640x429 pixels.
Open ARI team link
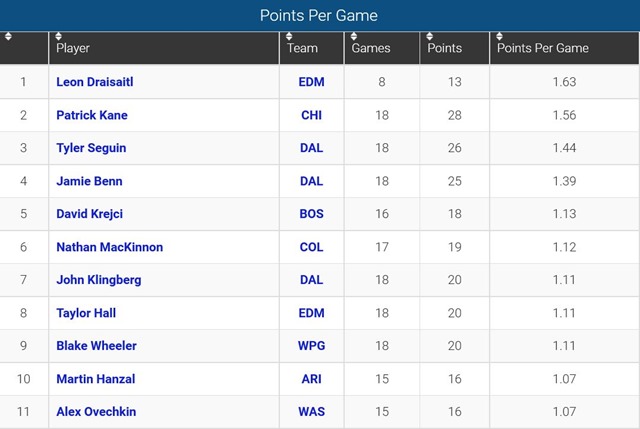coord(311,379)
